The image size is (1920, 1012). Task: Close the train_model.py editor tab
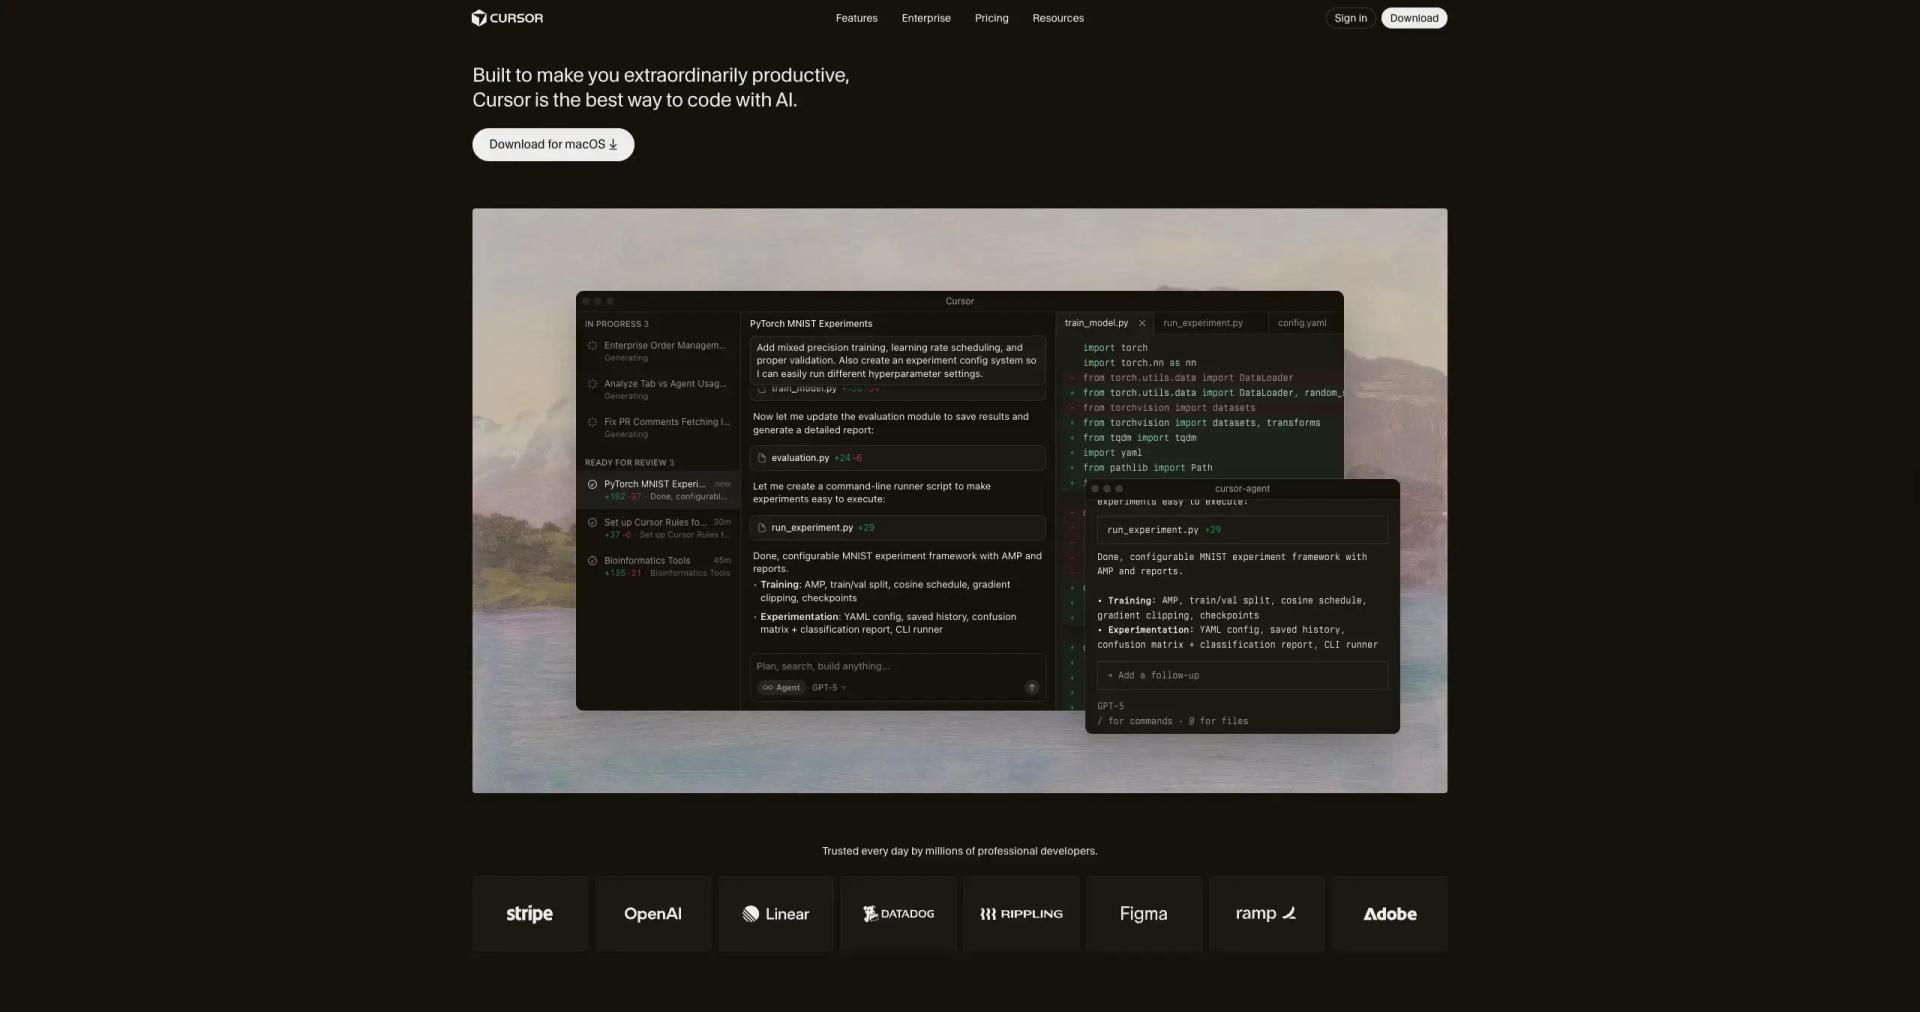[x=1142, y=323]
